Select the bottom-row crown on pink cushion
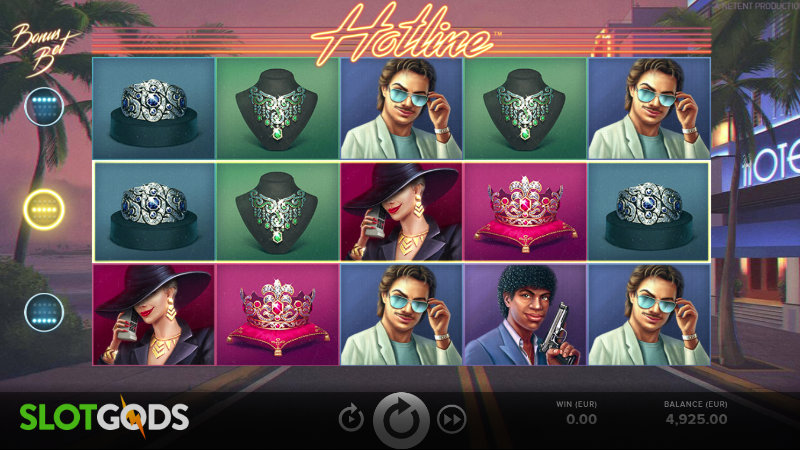This screenshot has height=450, width=800. [278, 314]
